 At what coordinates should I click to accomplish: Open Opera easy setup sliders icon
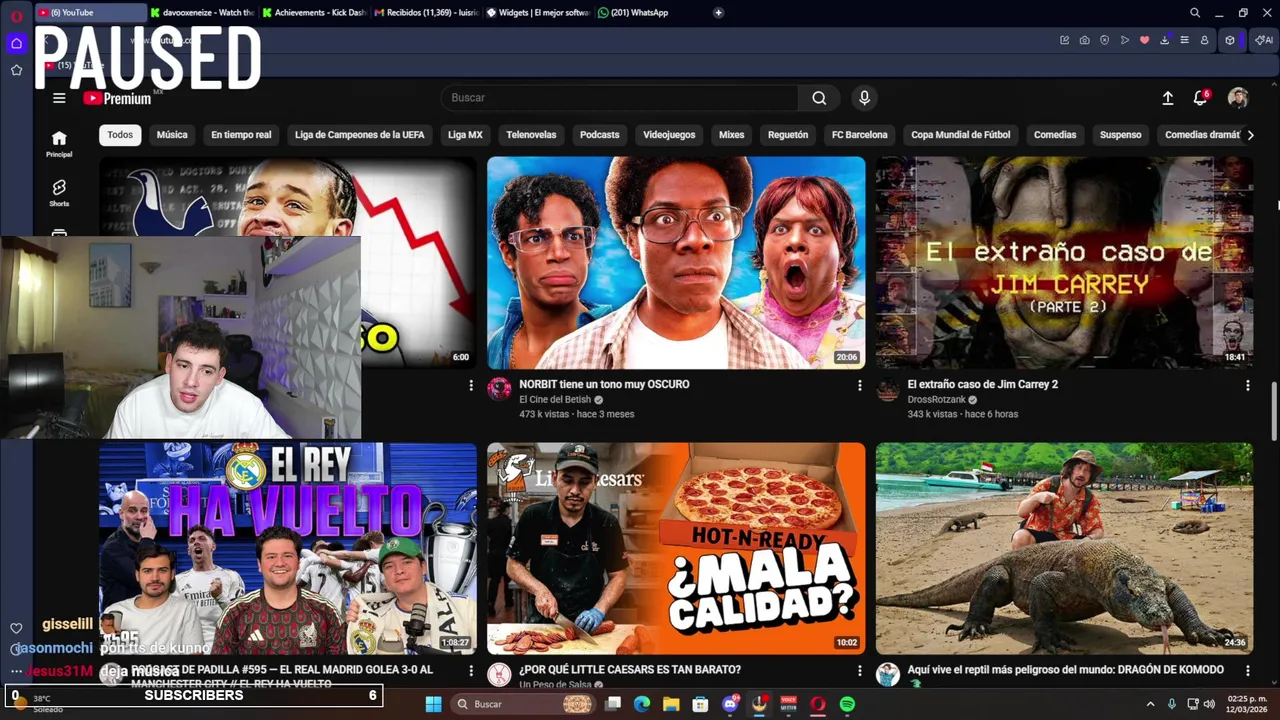(x=1184, y=40)
